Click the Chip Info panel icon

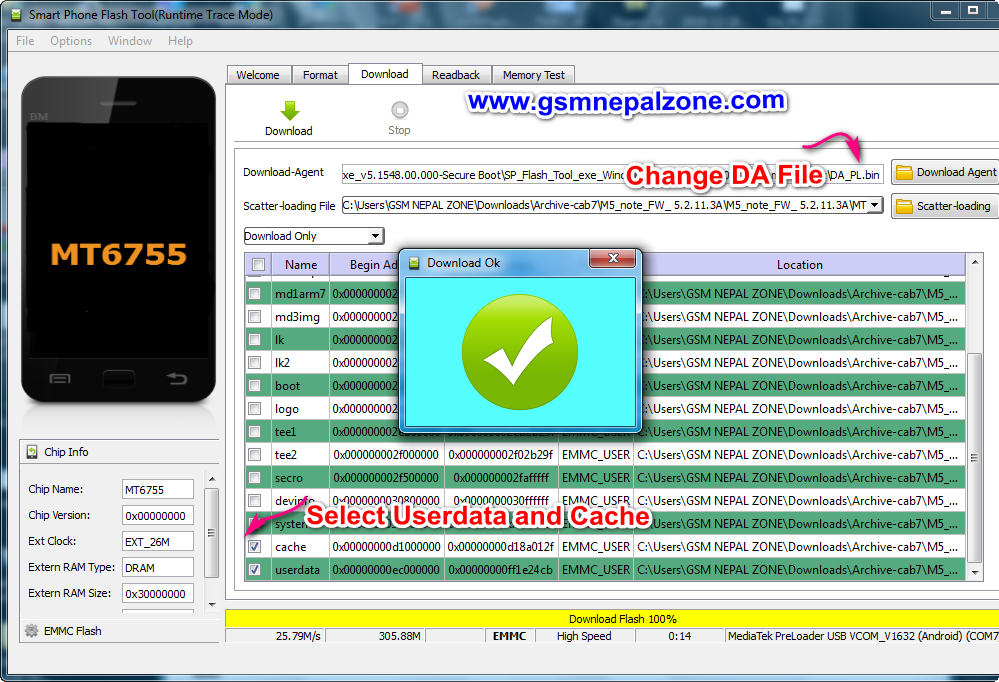(x=31, y=452)
